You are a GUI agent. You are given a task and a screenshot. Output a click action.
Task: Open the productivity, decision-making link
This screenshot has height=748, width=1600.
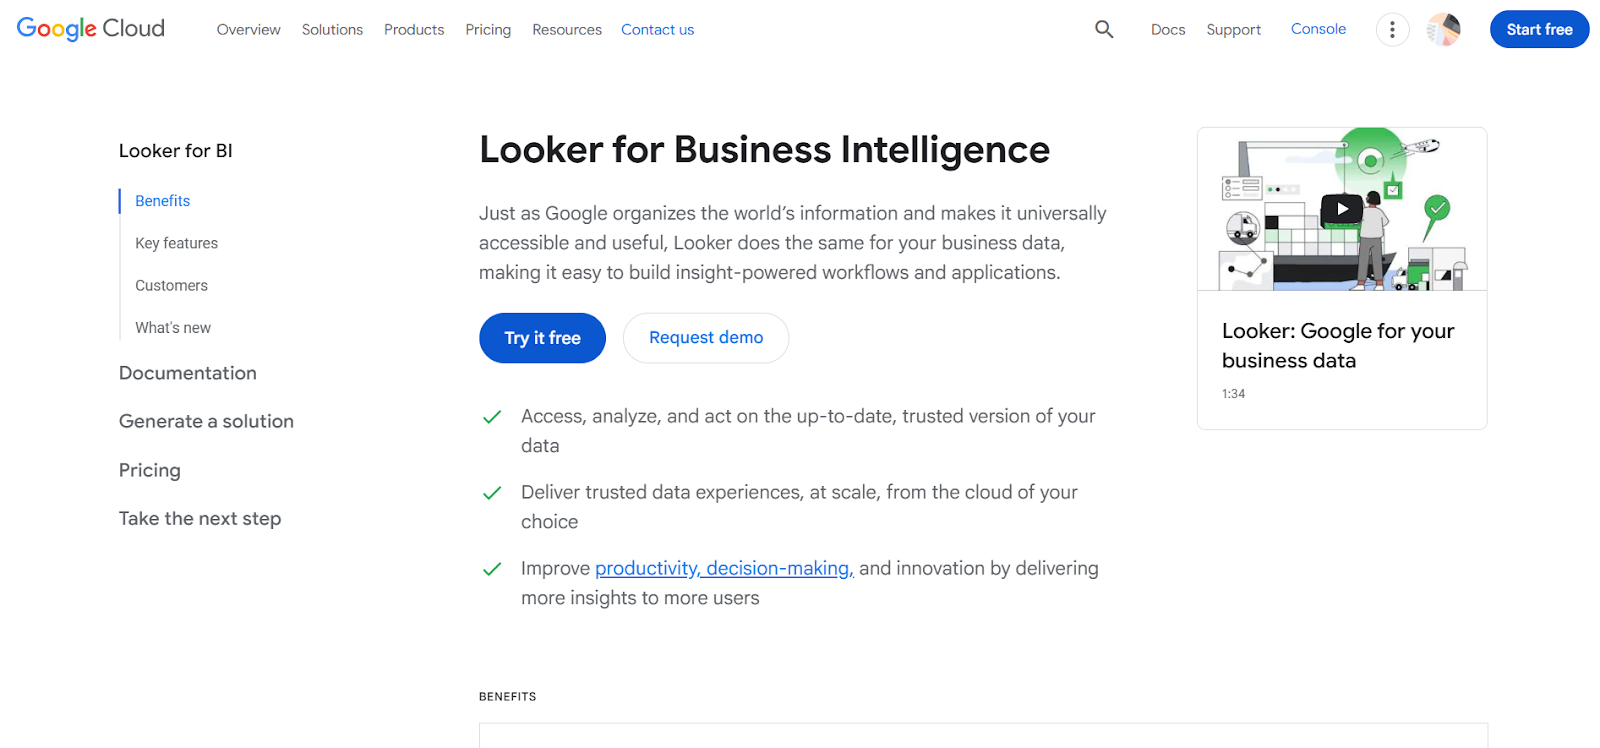723,568
